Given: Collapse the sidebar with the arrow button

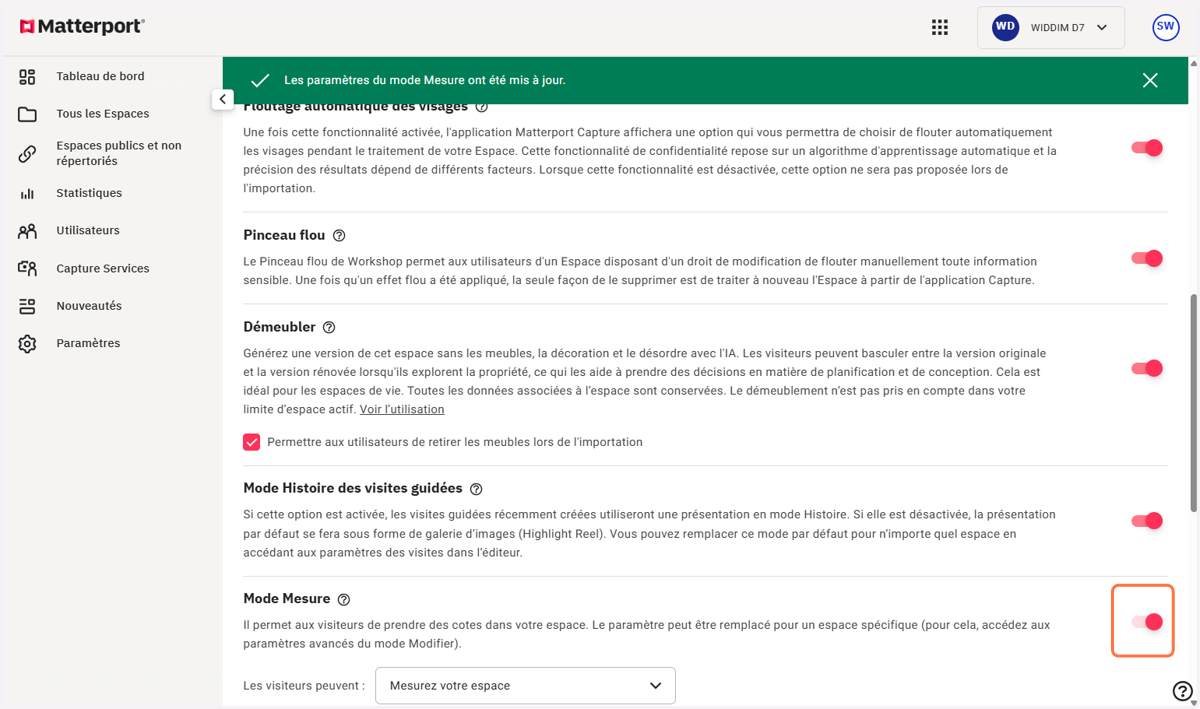Looking at the screenshot, I should (x=222, y=100).
